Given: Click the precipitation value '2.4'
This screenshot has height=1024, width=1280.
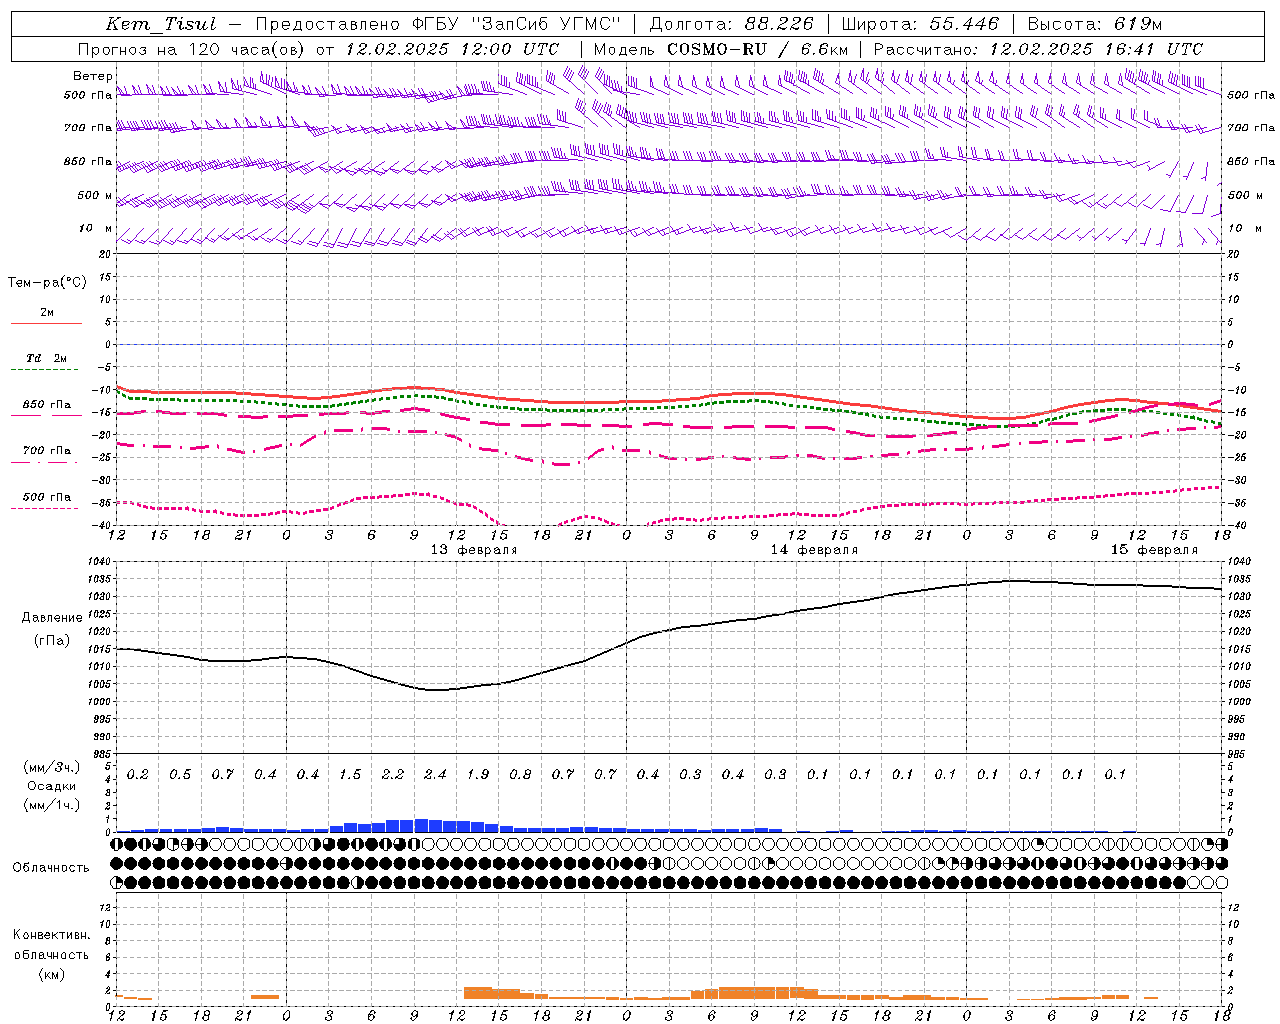Looking at the screenshot, I should pos(435,775).
